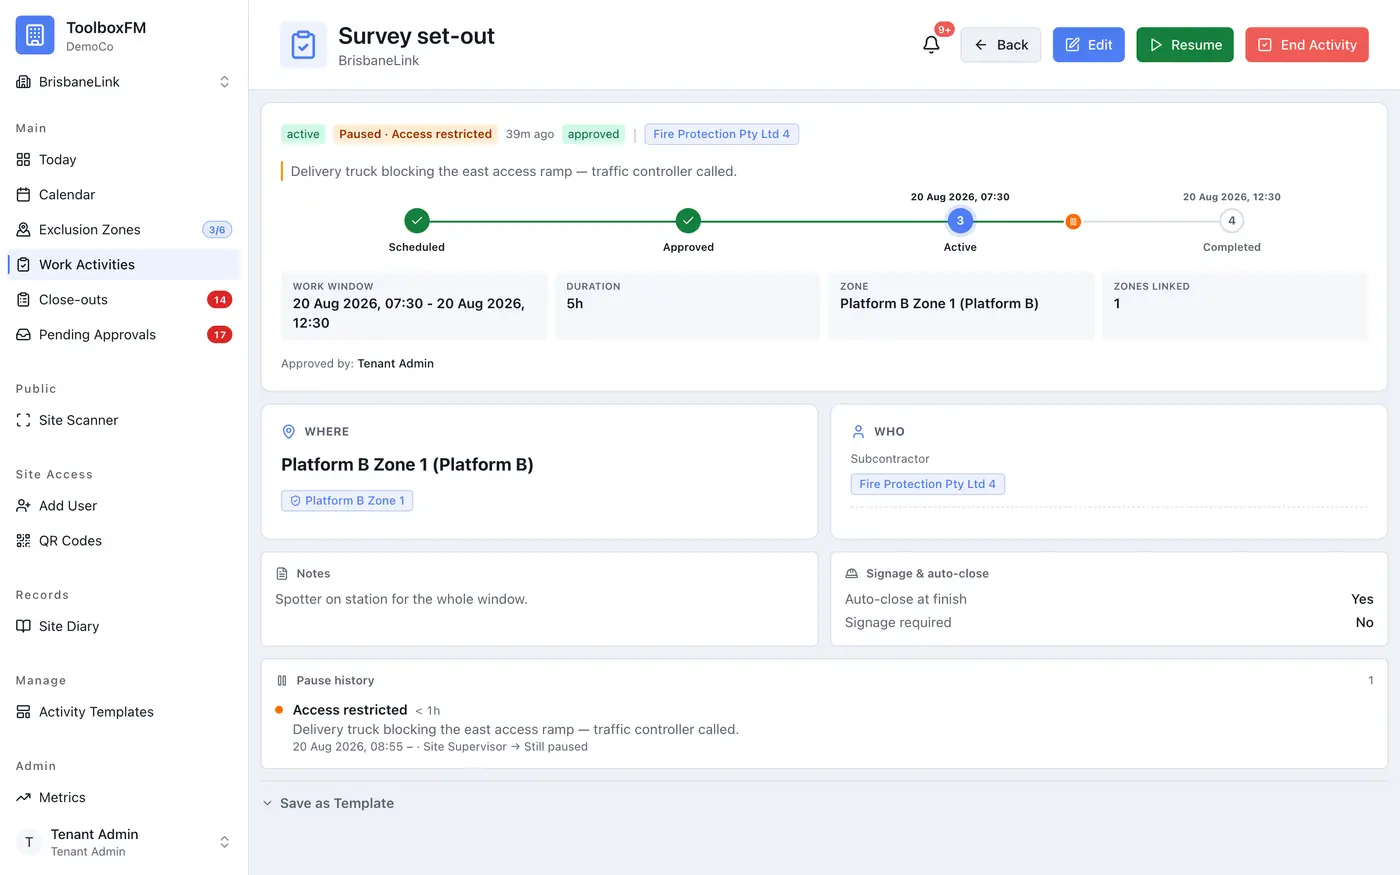Viewport: 1400px width, 875px height.
Task: Open Close-outs with 14 badge
Action: point(124,300)
